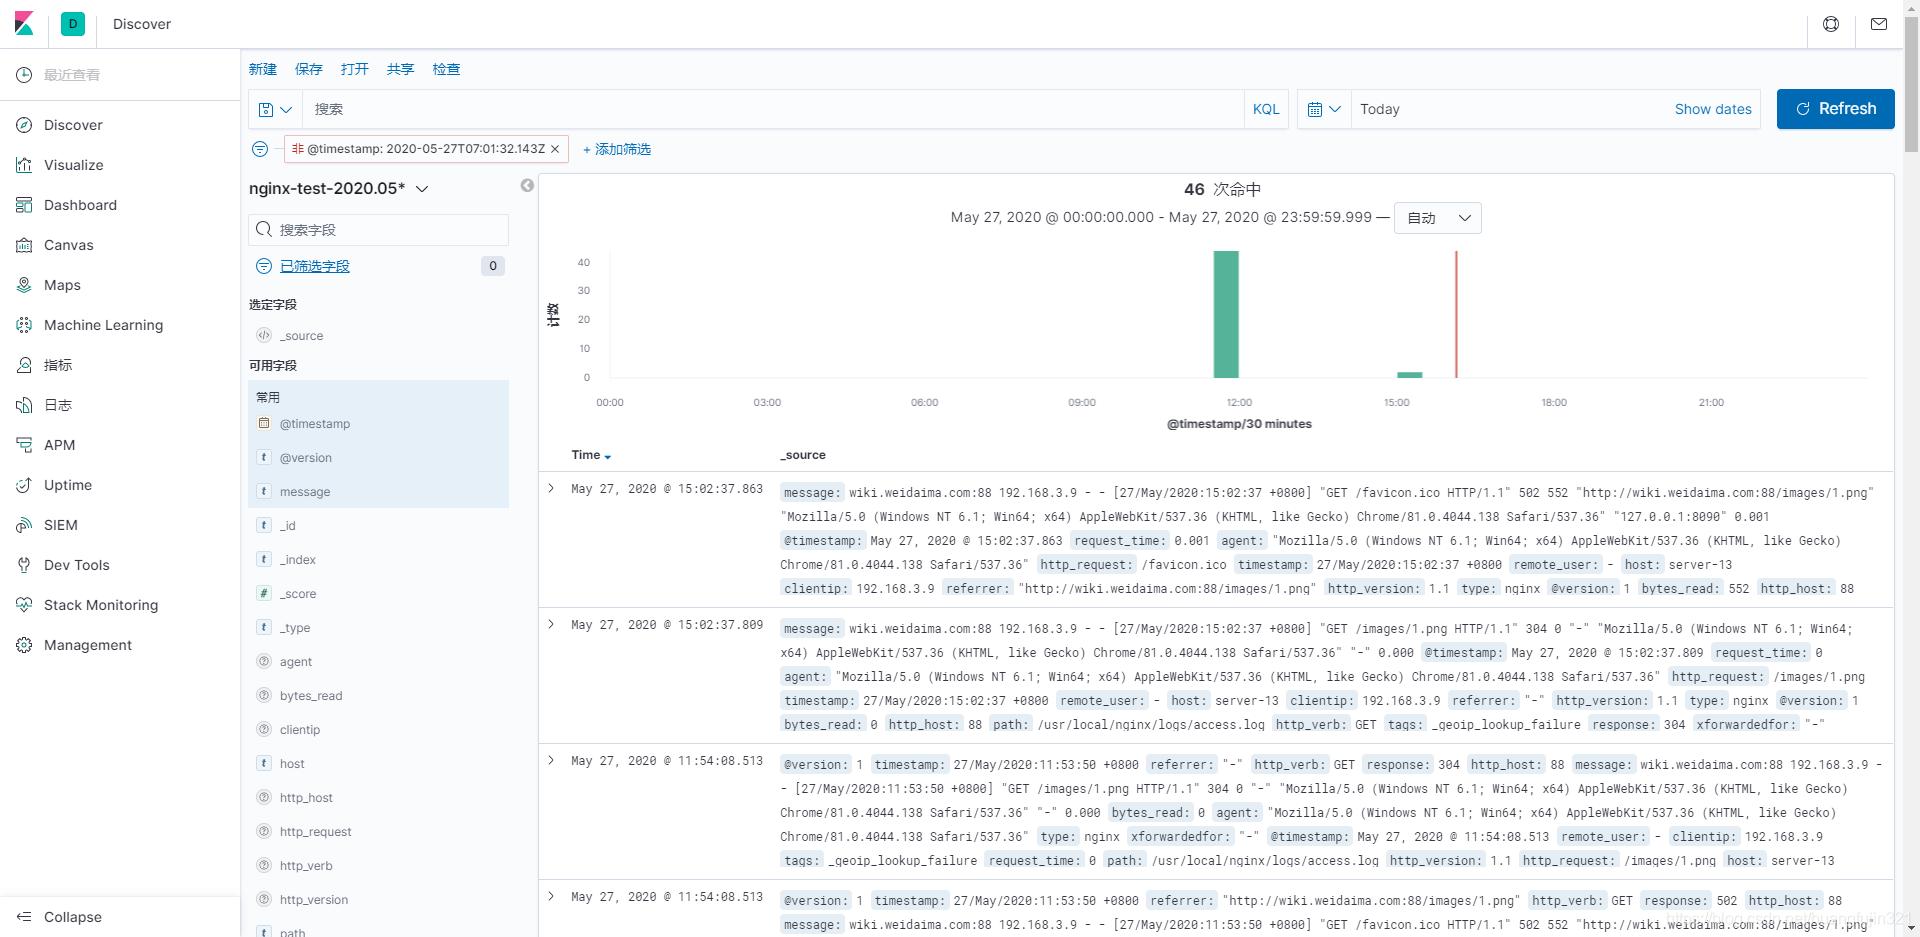
Task: Open Discover from the sidebar
Action: [x=73, y=125]
